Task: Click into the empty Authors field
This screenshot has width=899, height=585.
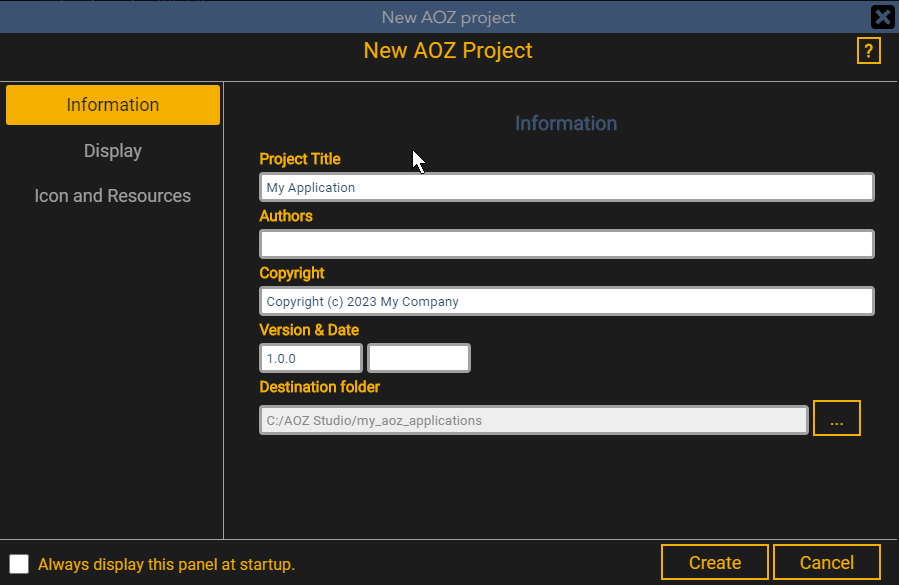Action: tap(566, 244)
